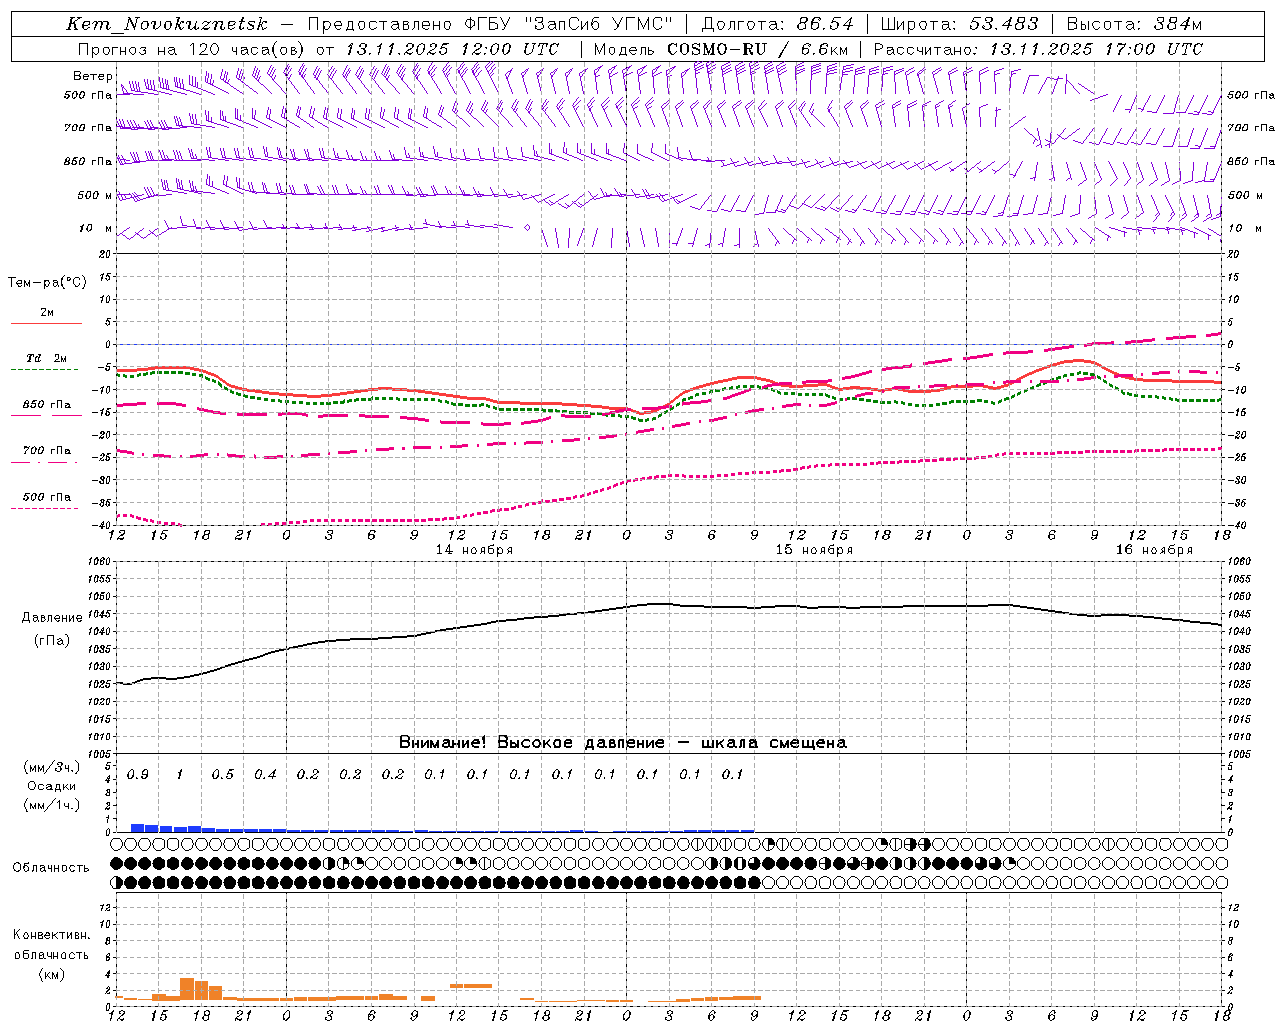Click the 'Конвективн.' convective cloud label

coord(51,935)
